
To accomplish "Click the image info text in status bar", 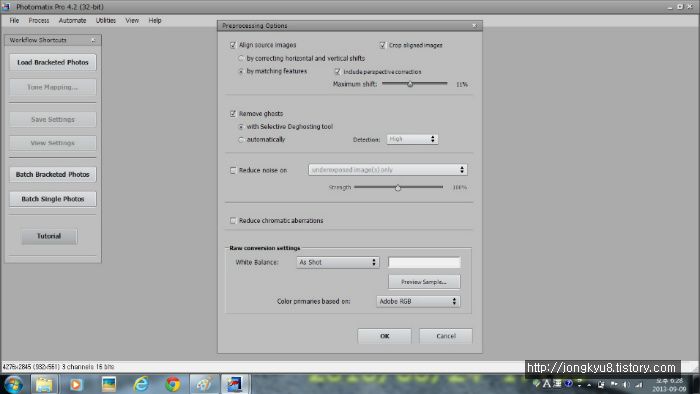I will pos(58,367).
